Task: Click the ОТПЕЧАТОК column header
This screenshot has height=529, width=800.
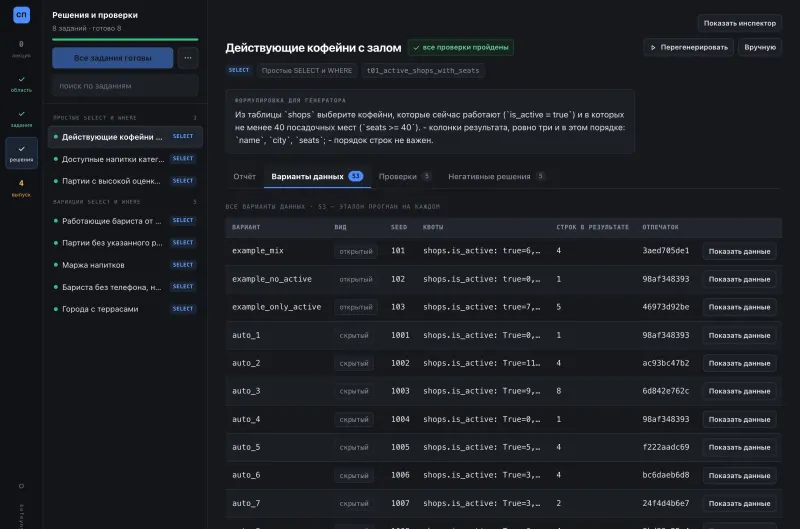Action: [x=660, y=227]
